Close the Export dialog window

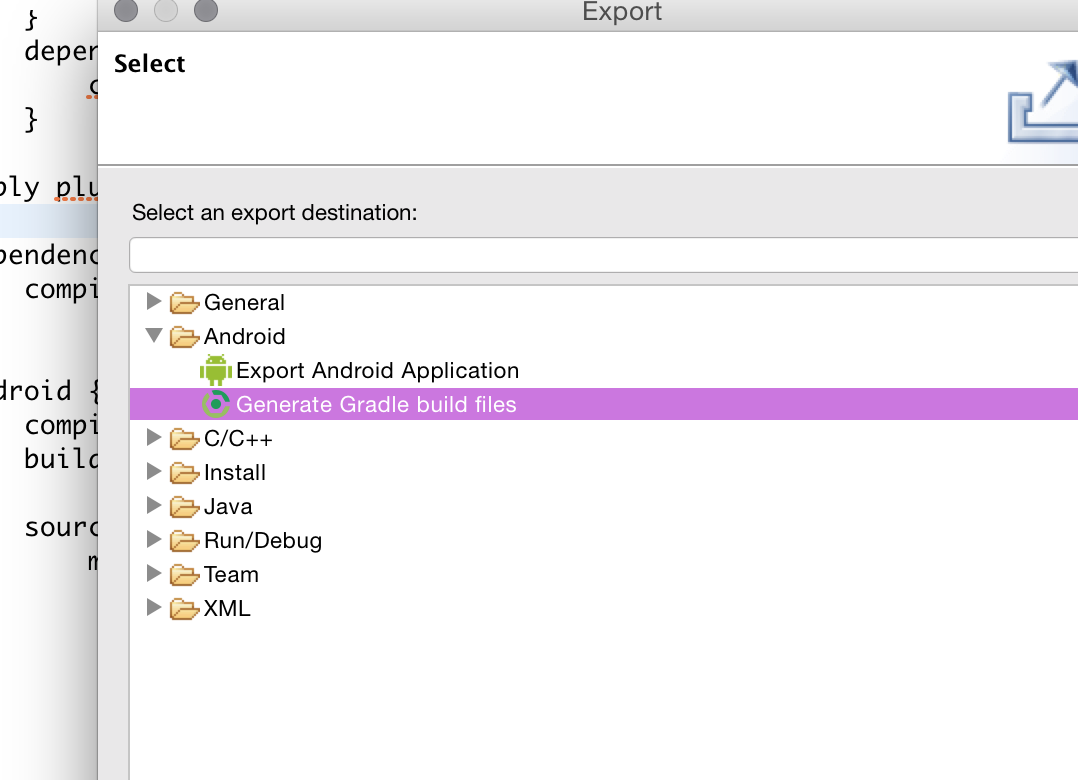126,10
